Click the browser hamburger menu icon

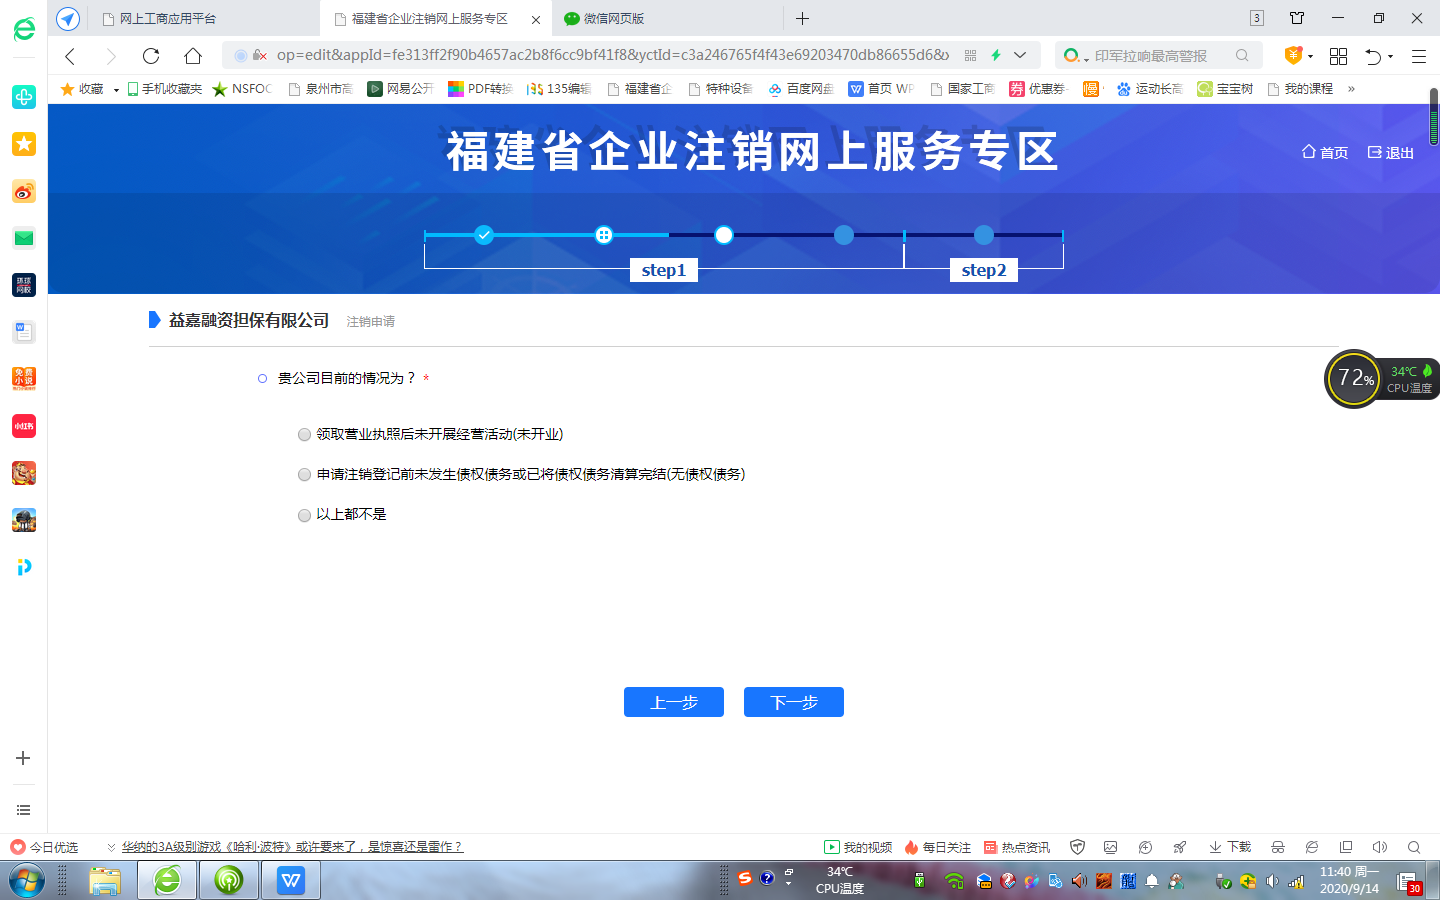click(x=1418, y=56)
